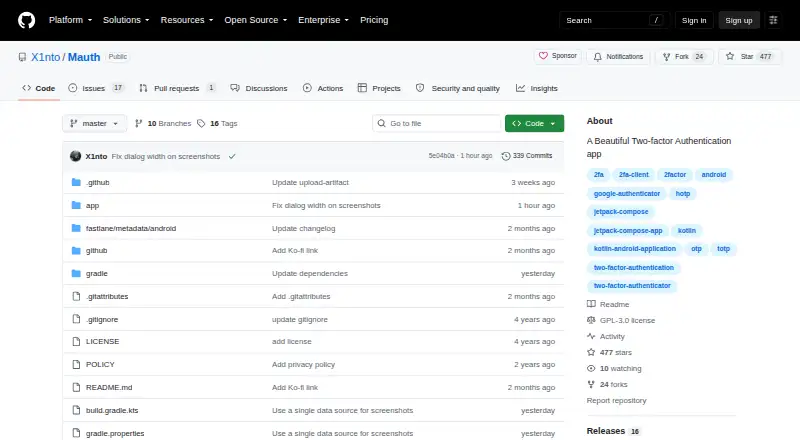Open commit hash 5e04b0a
Image resolution: width=800 pixels, height=440 pixels.
click(x=441, y=156)
